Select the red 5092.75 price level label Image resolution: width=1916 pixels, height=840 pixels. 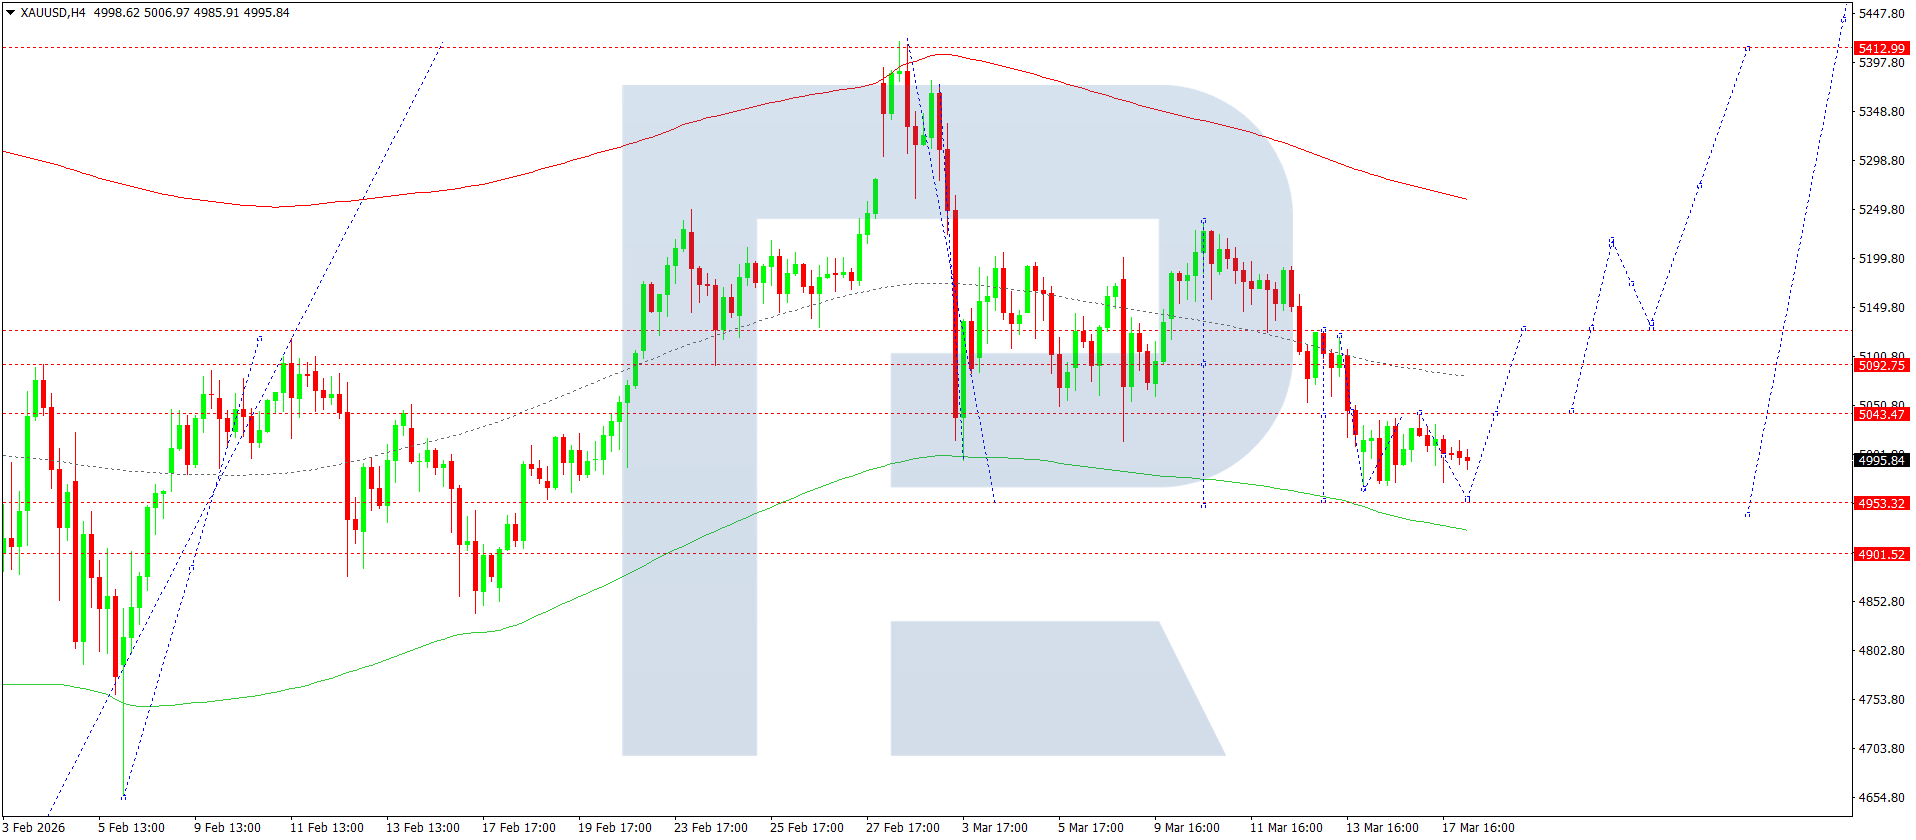pyautogui.click(x=1881, y=365)
